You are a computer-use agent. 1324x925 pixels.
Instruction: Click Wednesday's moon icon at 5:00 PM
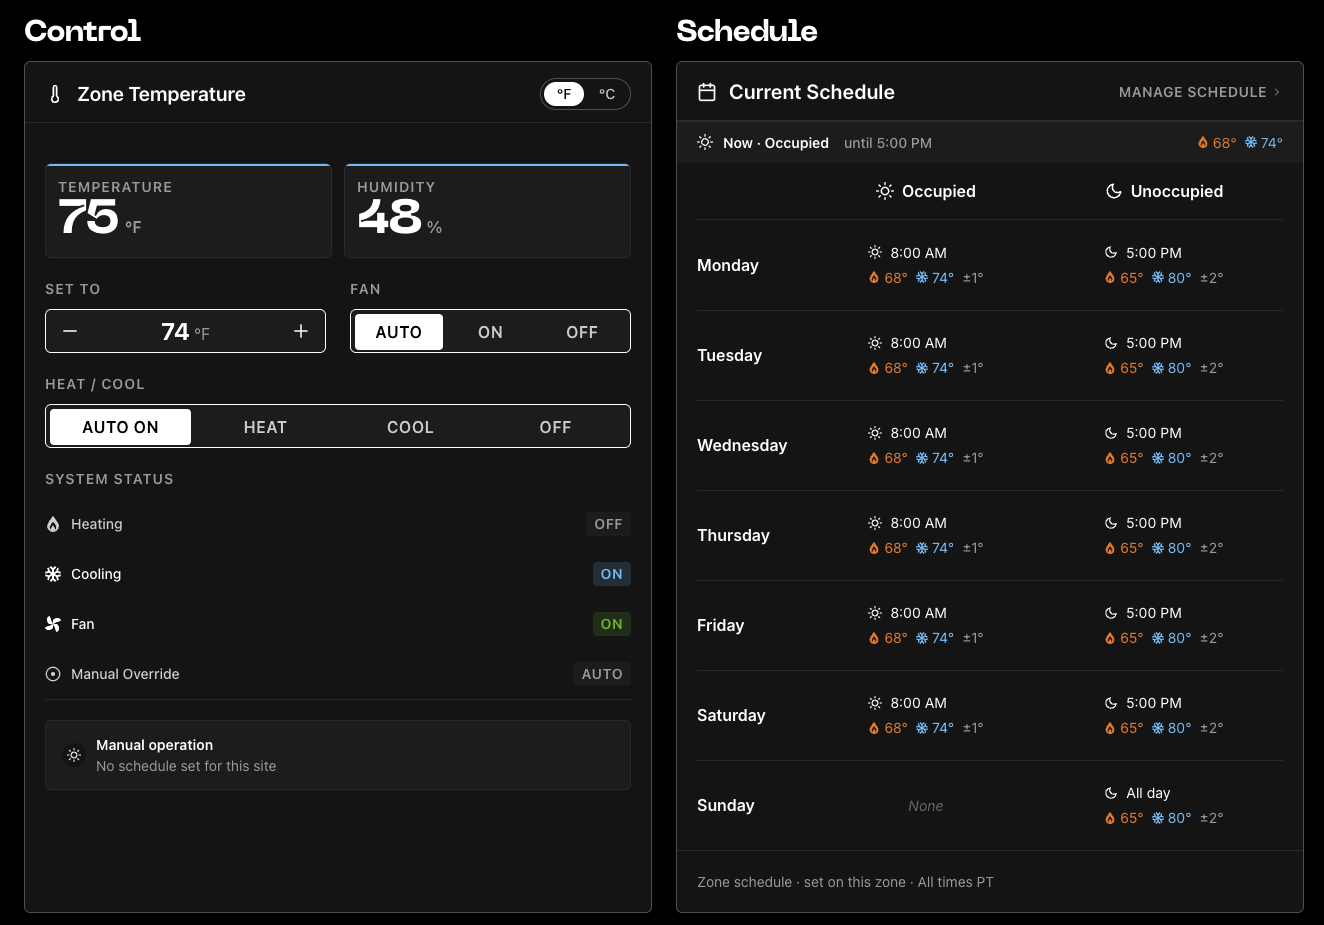(x=1110, y=433)
